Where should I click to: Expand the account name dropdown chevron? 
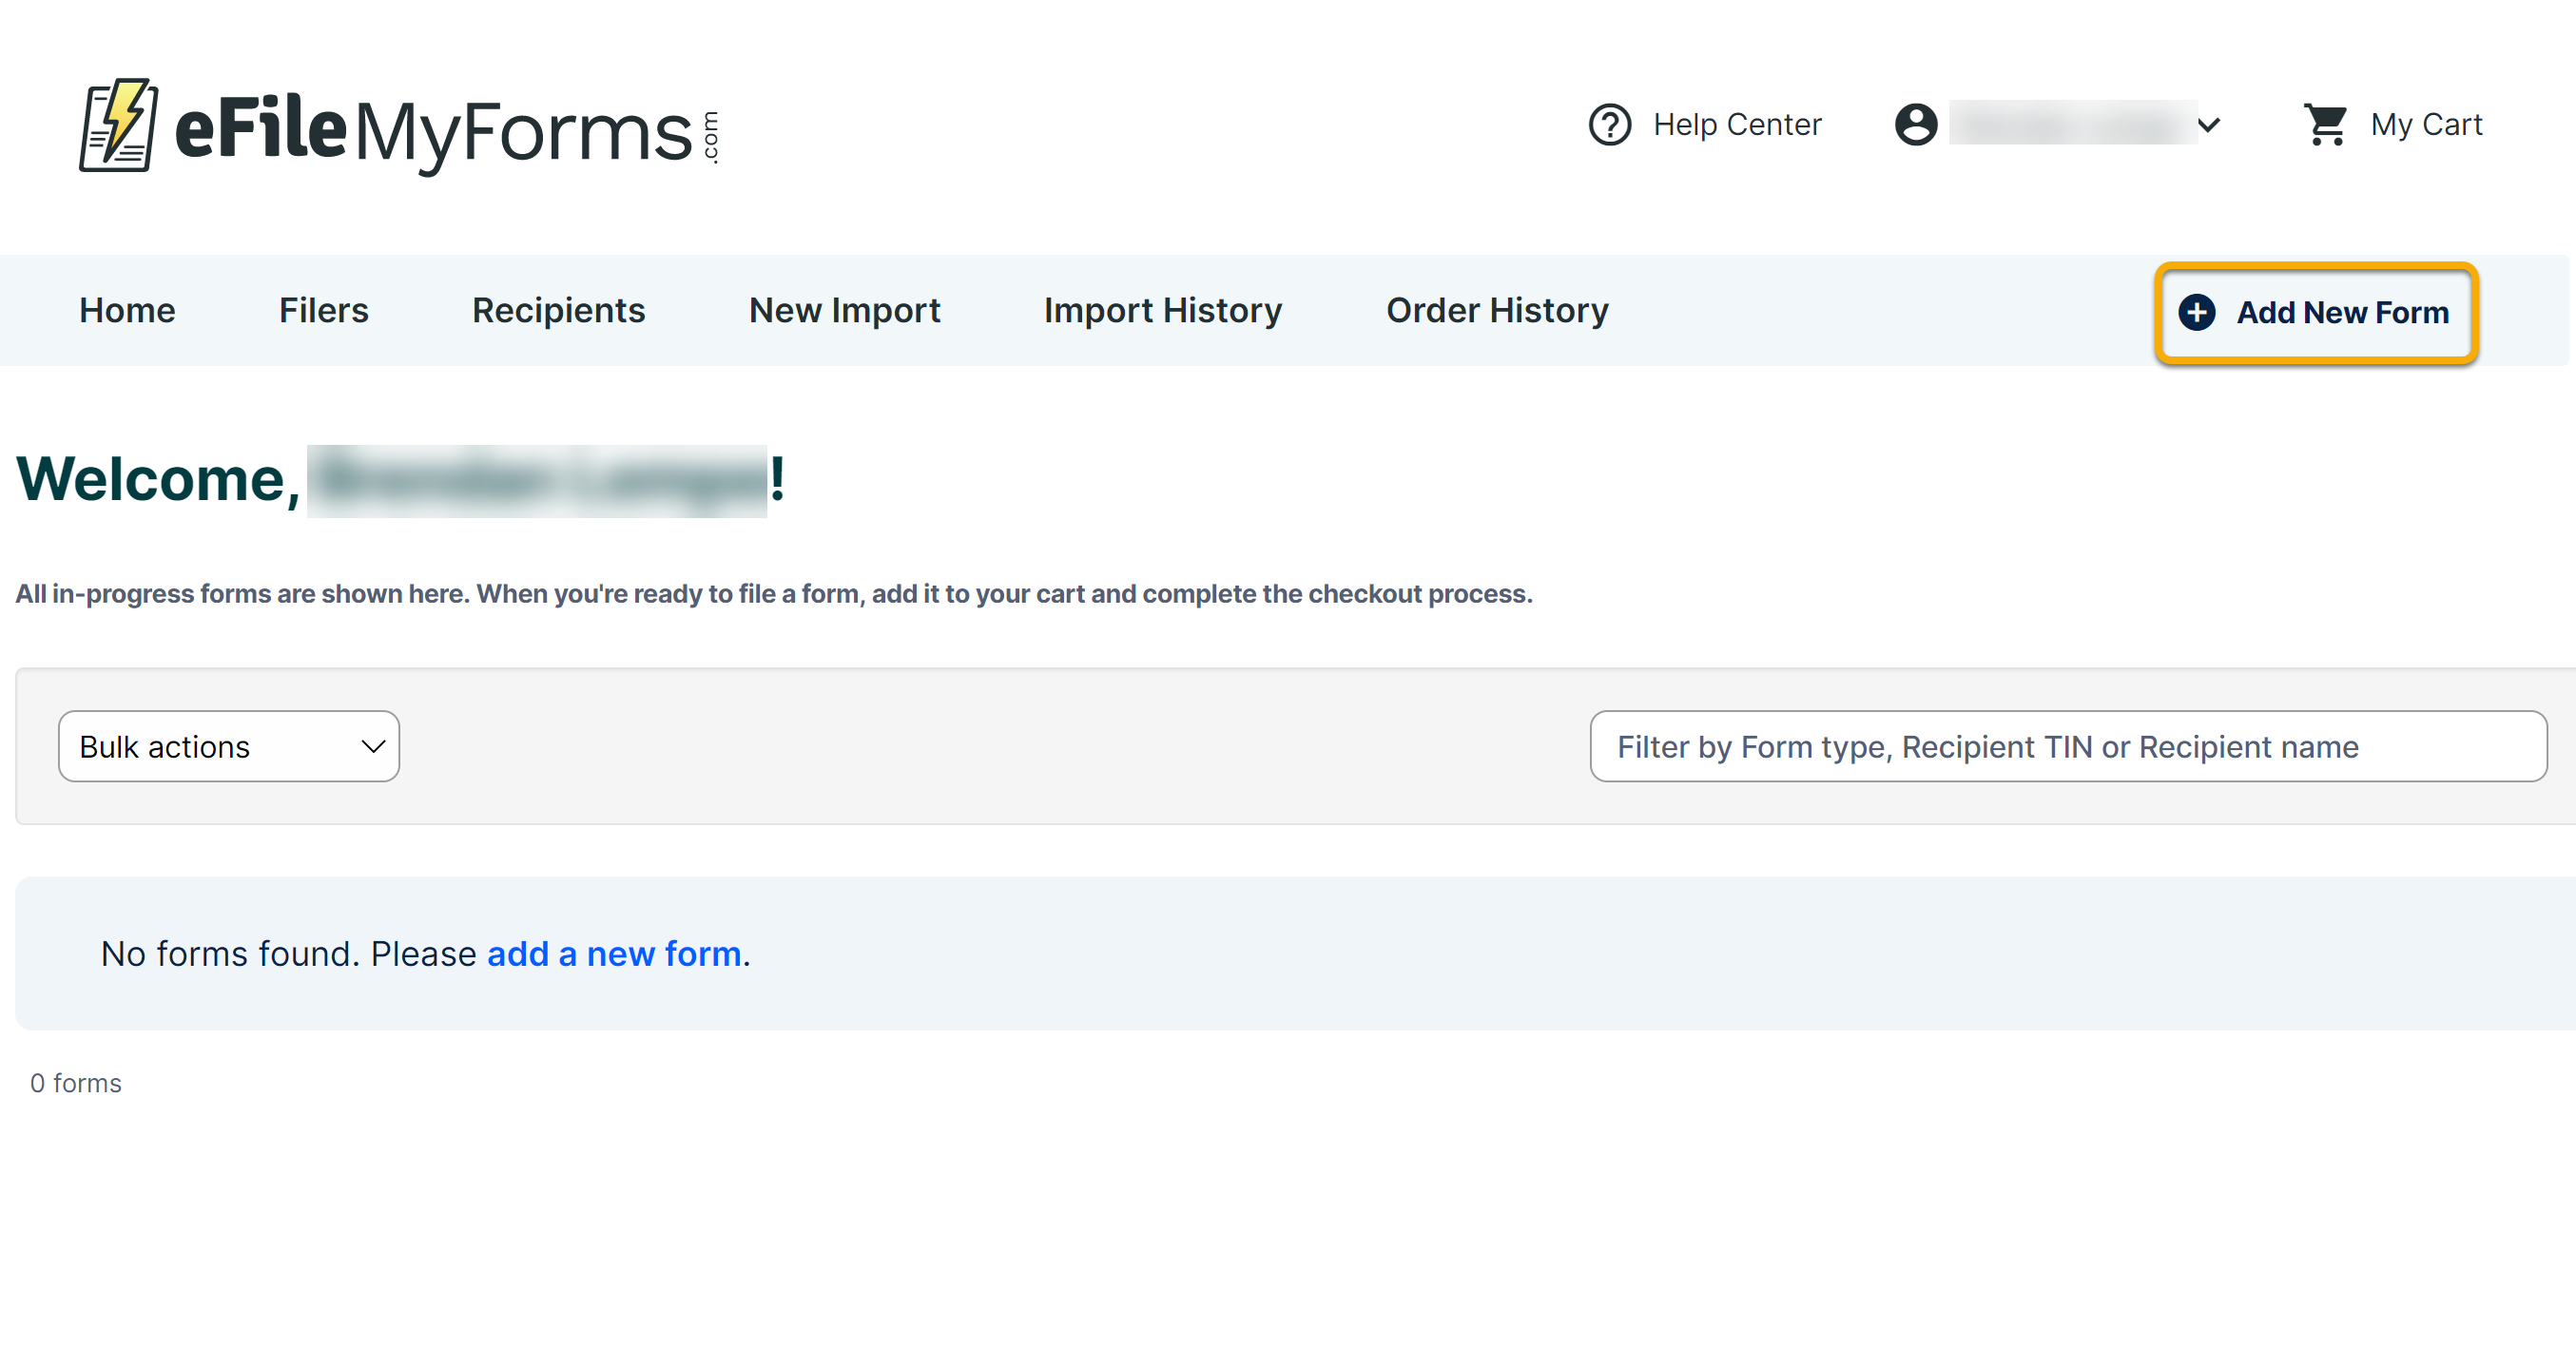click(2209, 125)
